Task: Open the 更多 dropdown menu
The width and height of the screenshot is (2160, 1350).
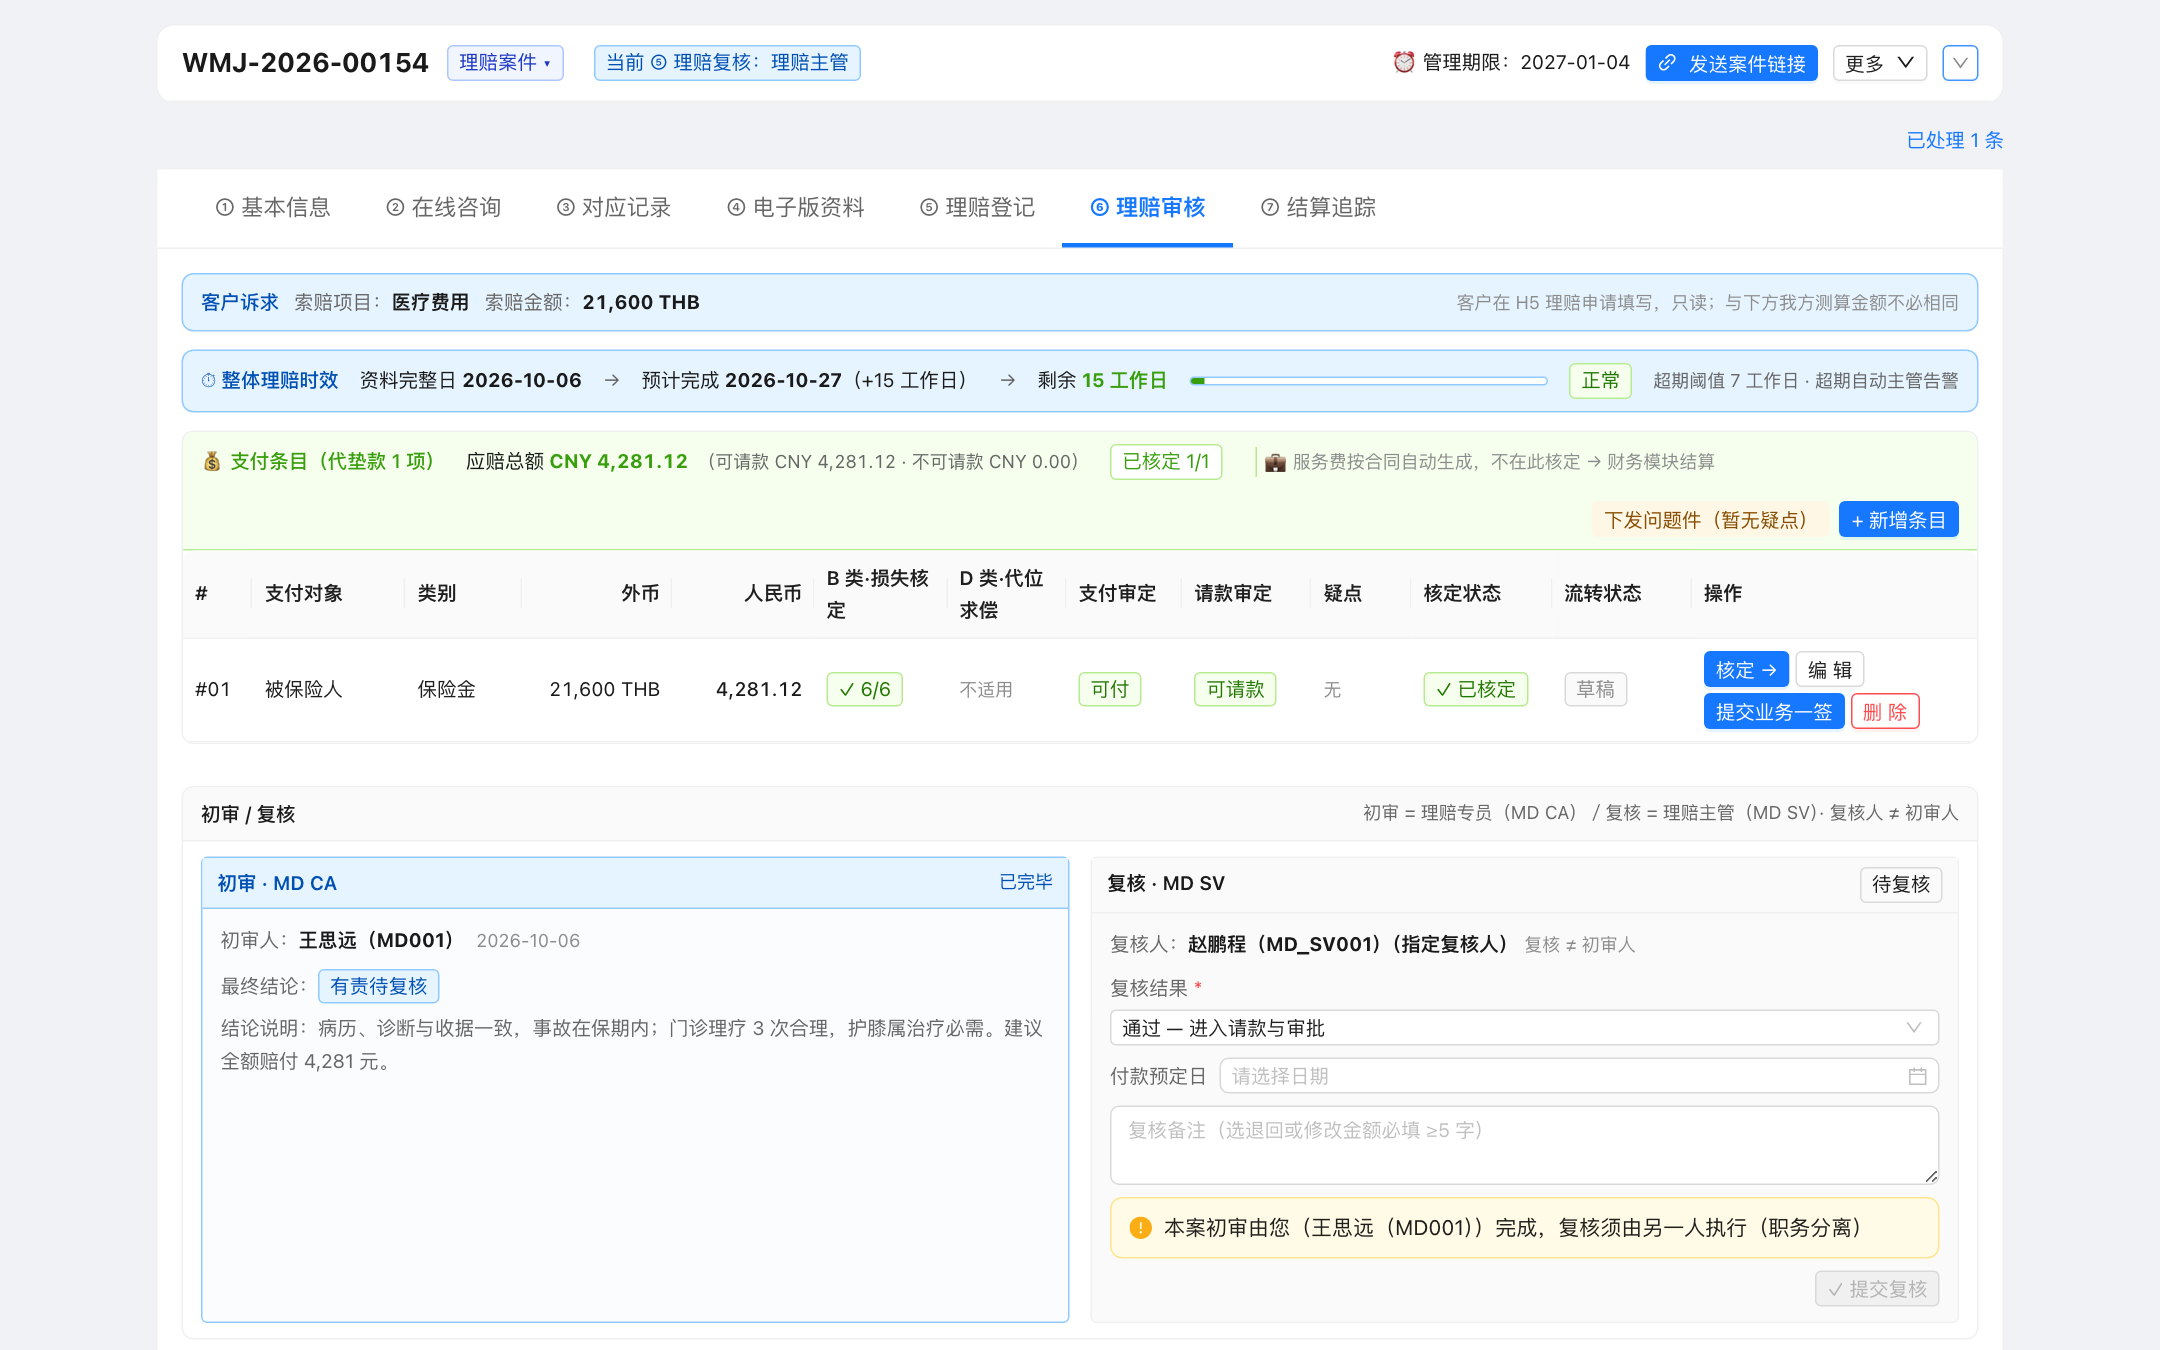Action: tap(1879, 63)
